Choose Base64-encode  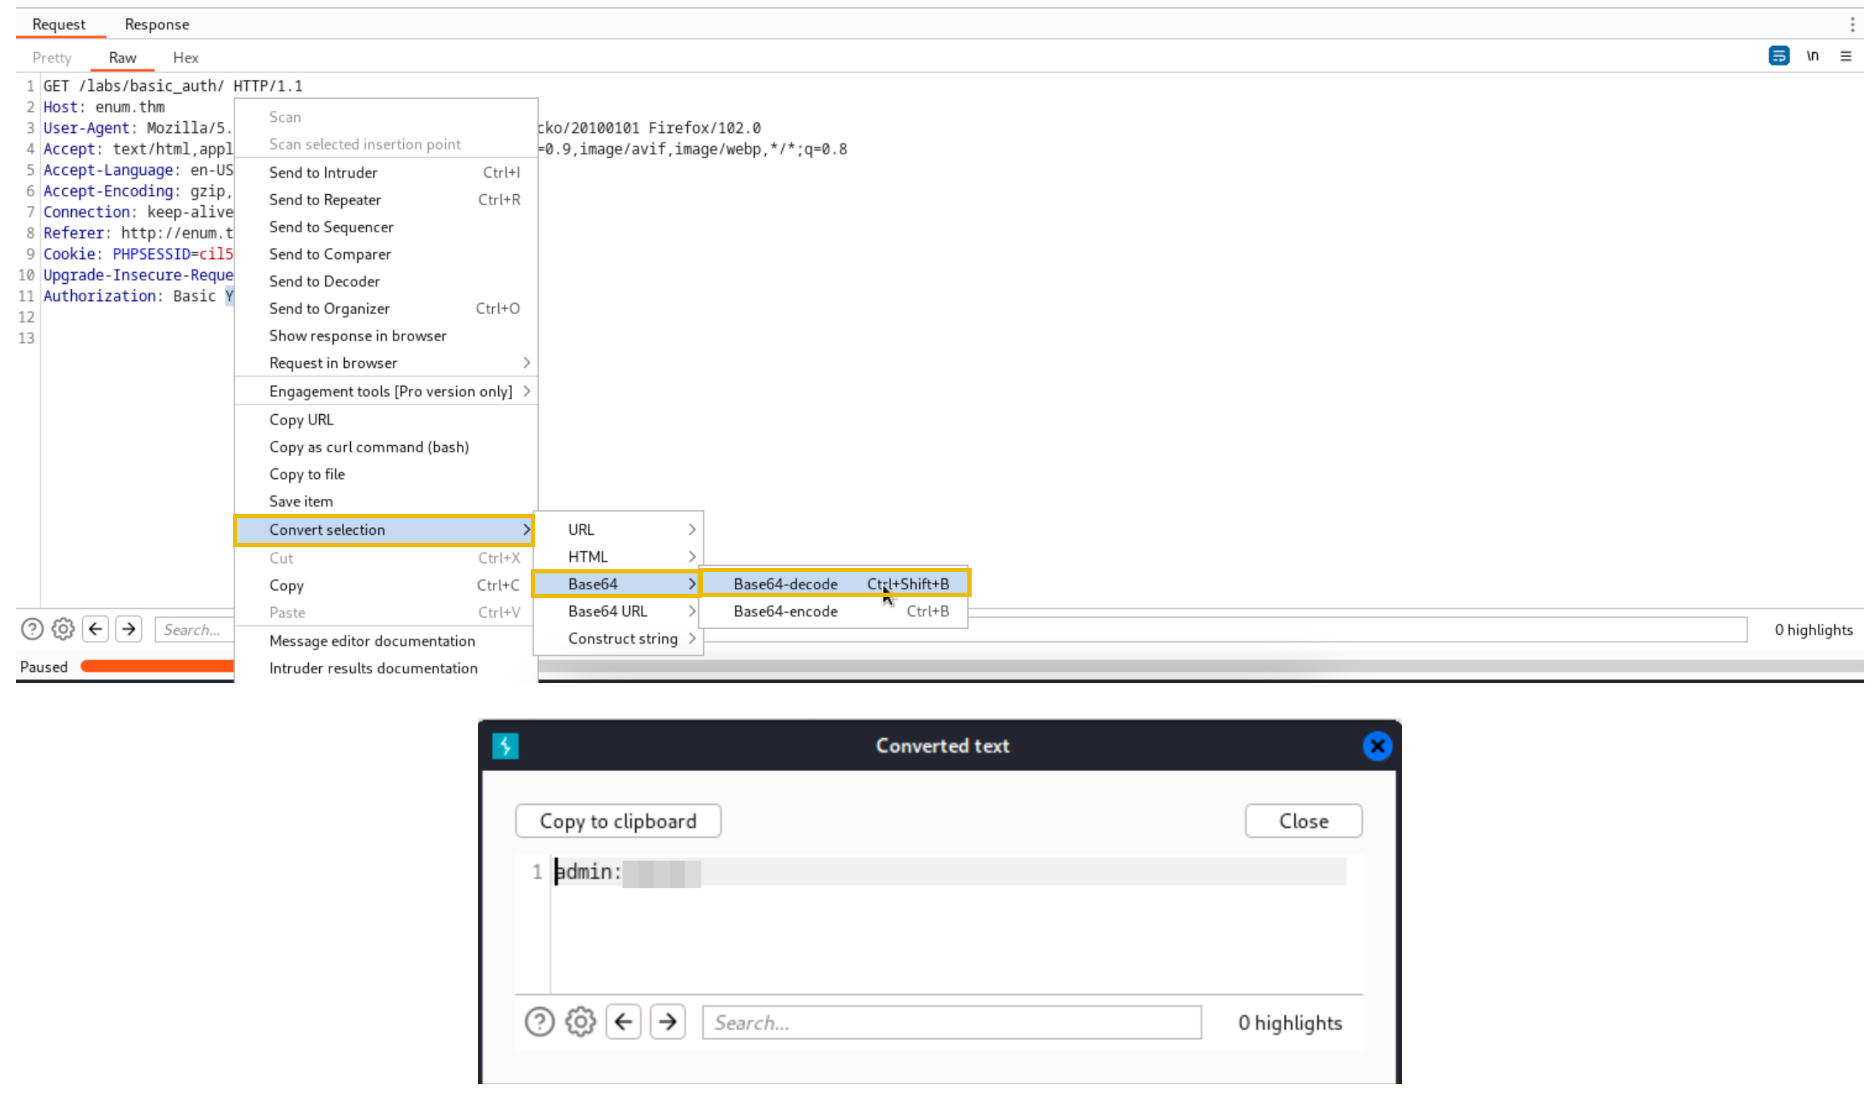click(x=835, y=611)
